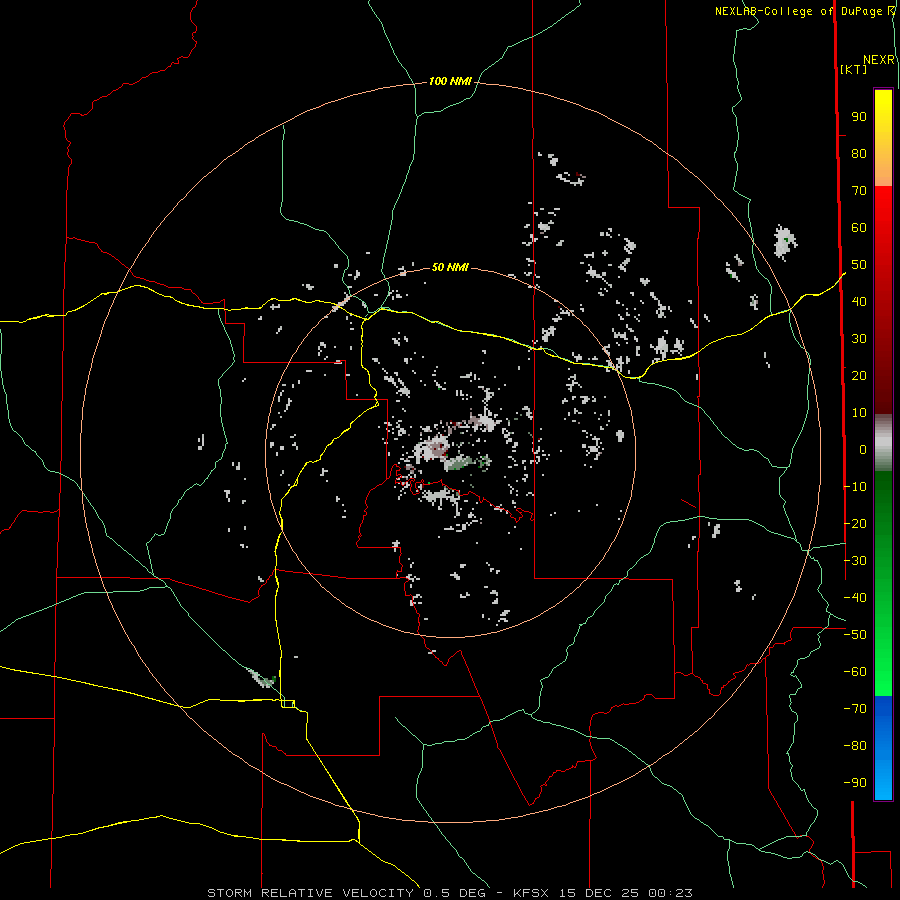Click the "-30" value on velocity scale
The image size is (900, 900).
855,561
